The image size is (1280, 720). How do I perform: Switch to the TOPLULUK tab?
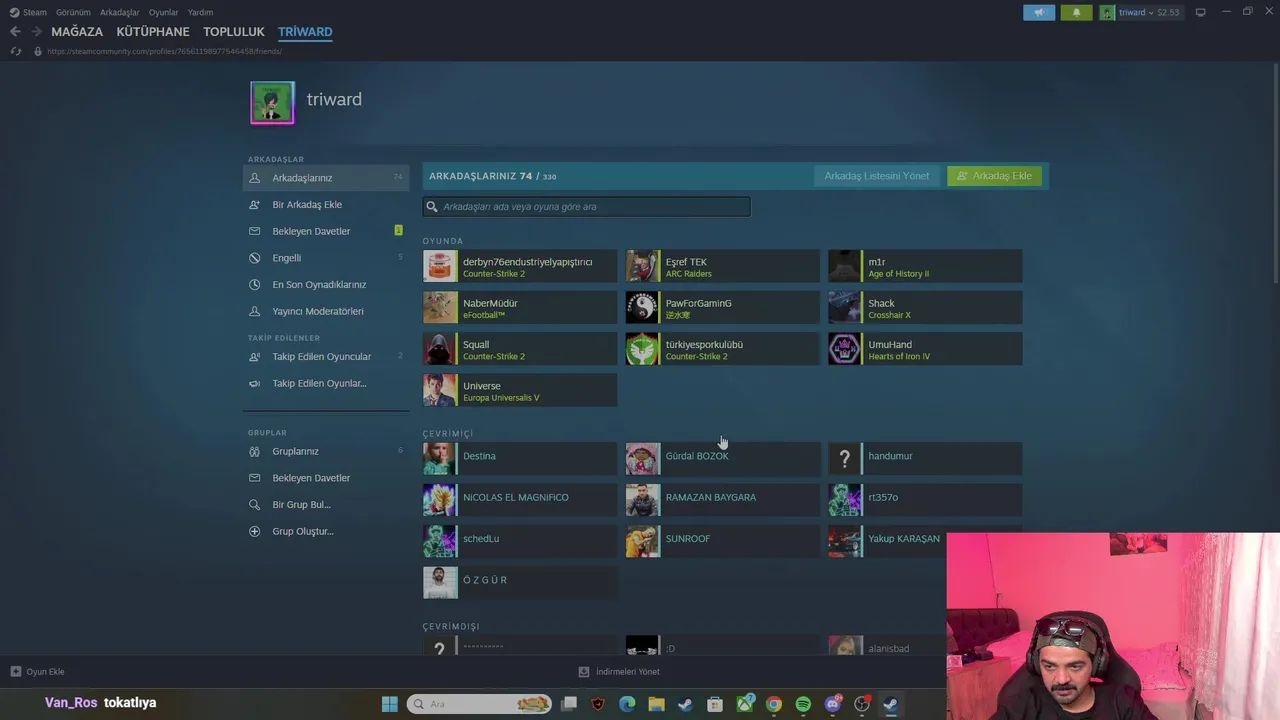[x=233, y=32]
